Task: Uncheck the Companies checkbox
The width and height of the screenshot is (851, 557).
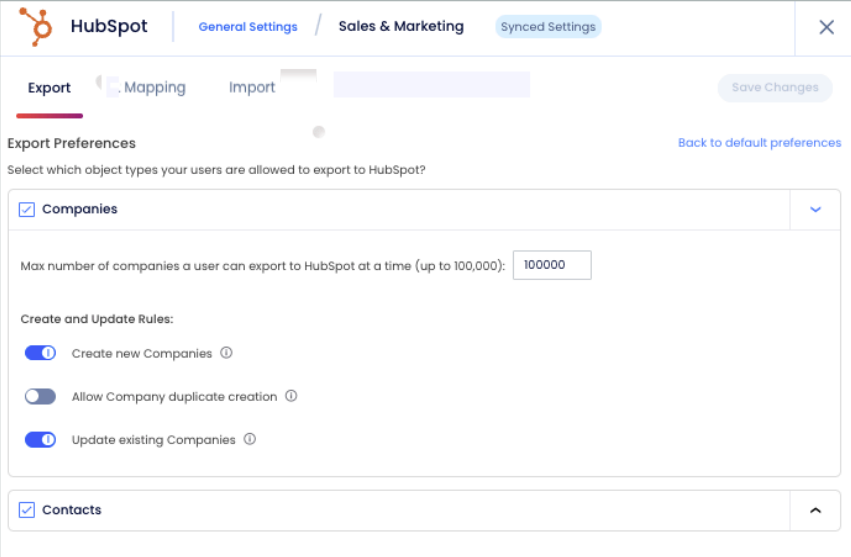Action: point(27,210)
